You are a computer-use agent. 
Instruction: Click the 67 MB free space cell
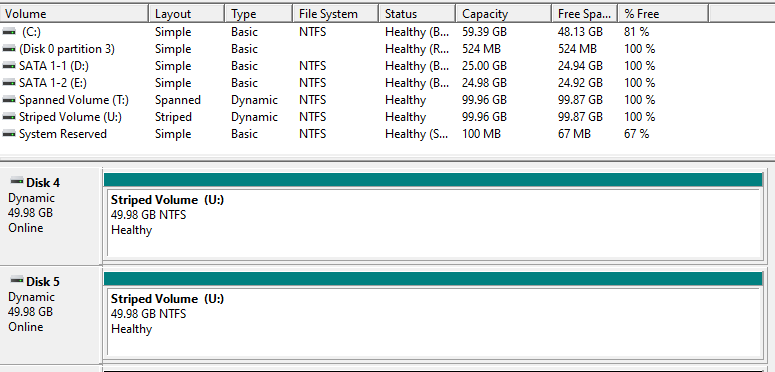click(x=574, y=134)
